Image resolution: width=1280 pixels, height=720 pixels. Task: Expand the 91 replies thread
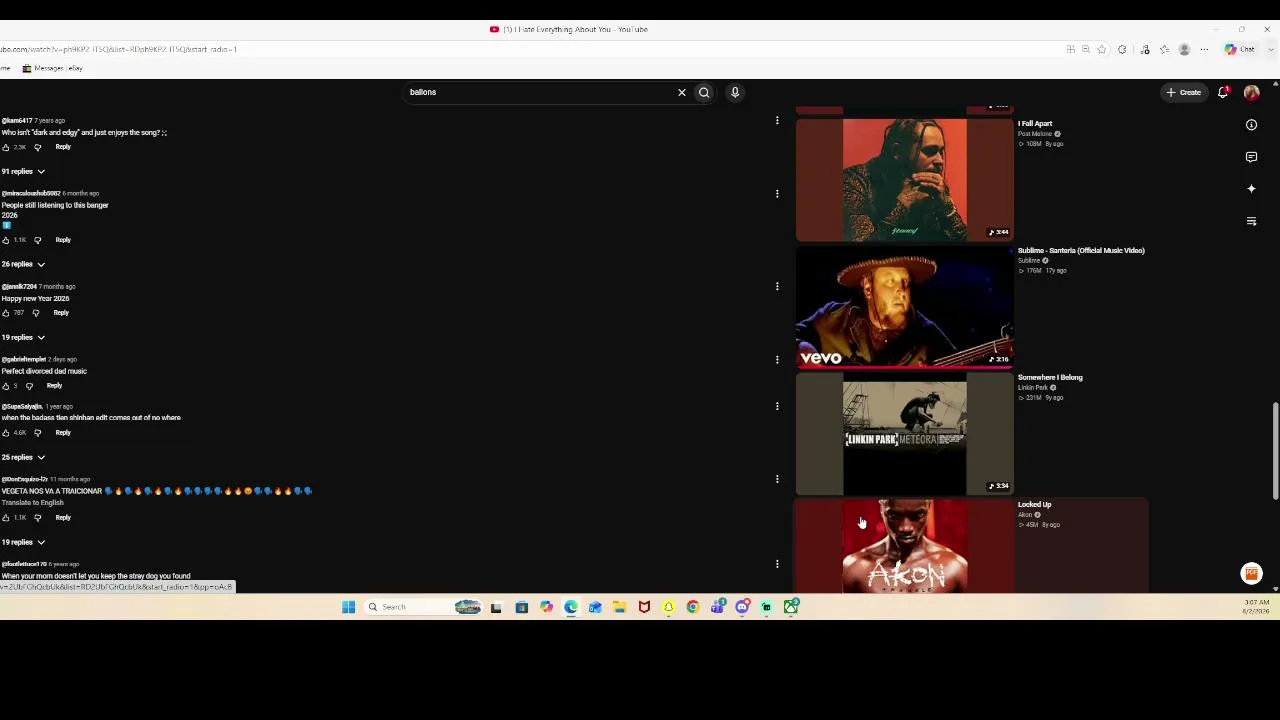tap(23, 172)
